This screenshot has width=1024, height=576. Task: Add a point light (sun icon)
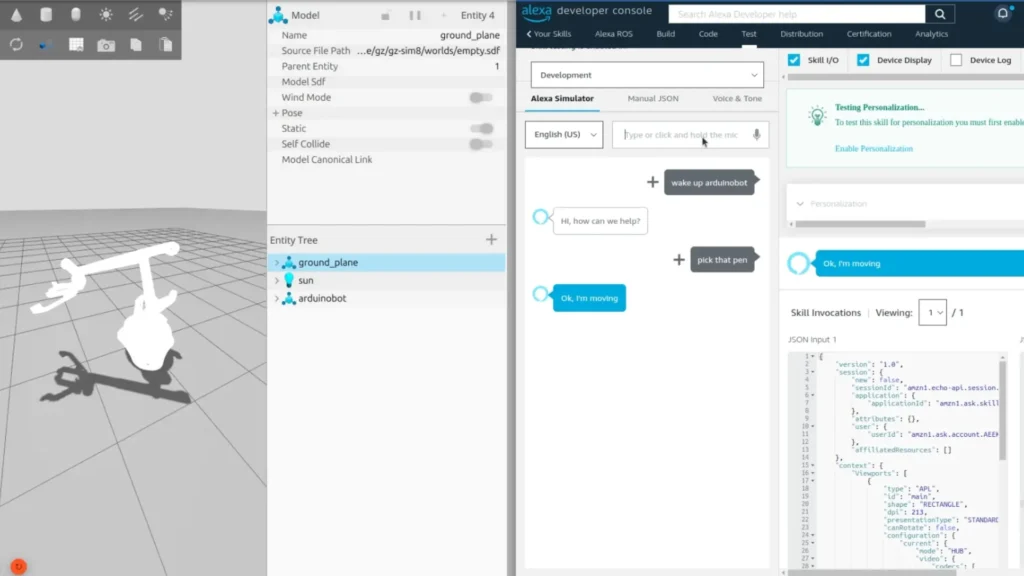[x=106, y=14]
